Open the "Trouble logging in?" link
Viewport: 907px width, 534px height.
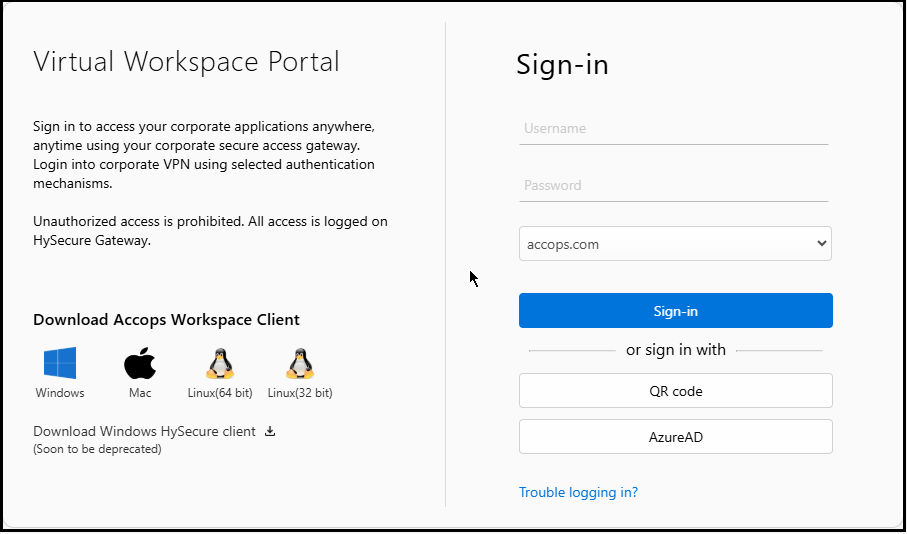[578, 492]
